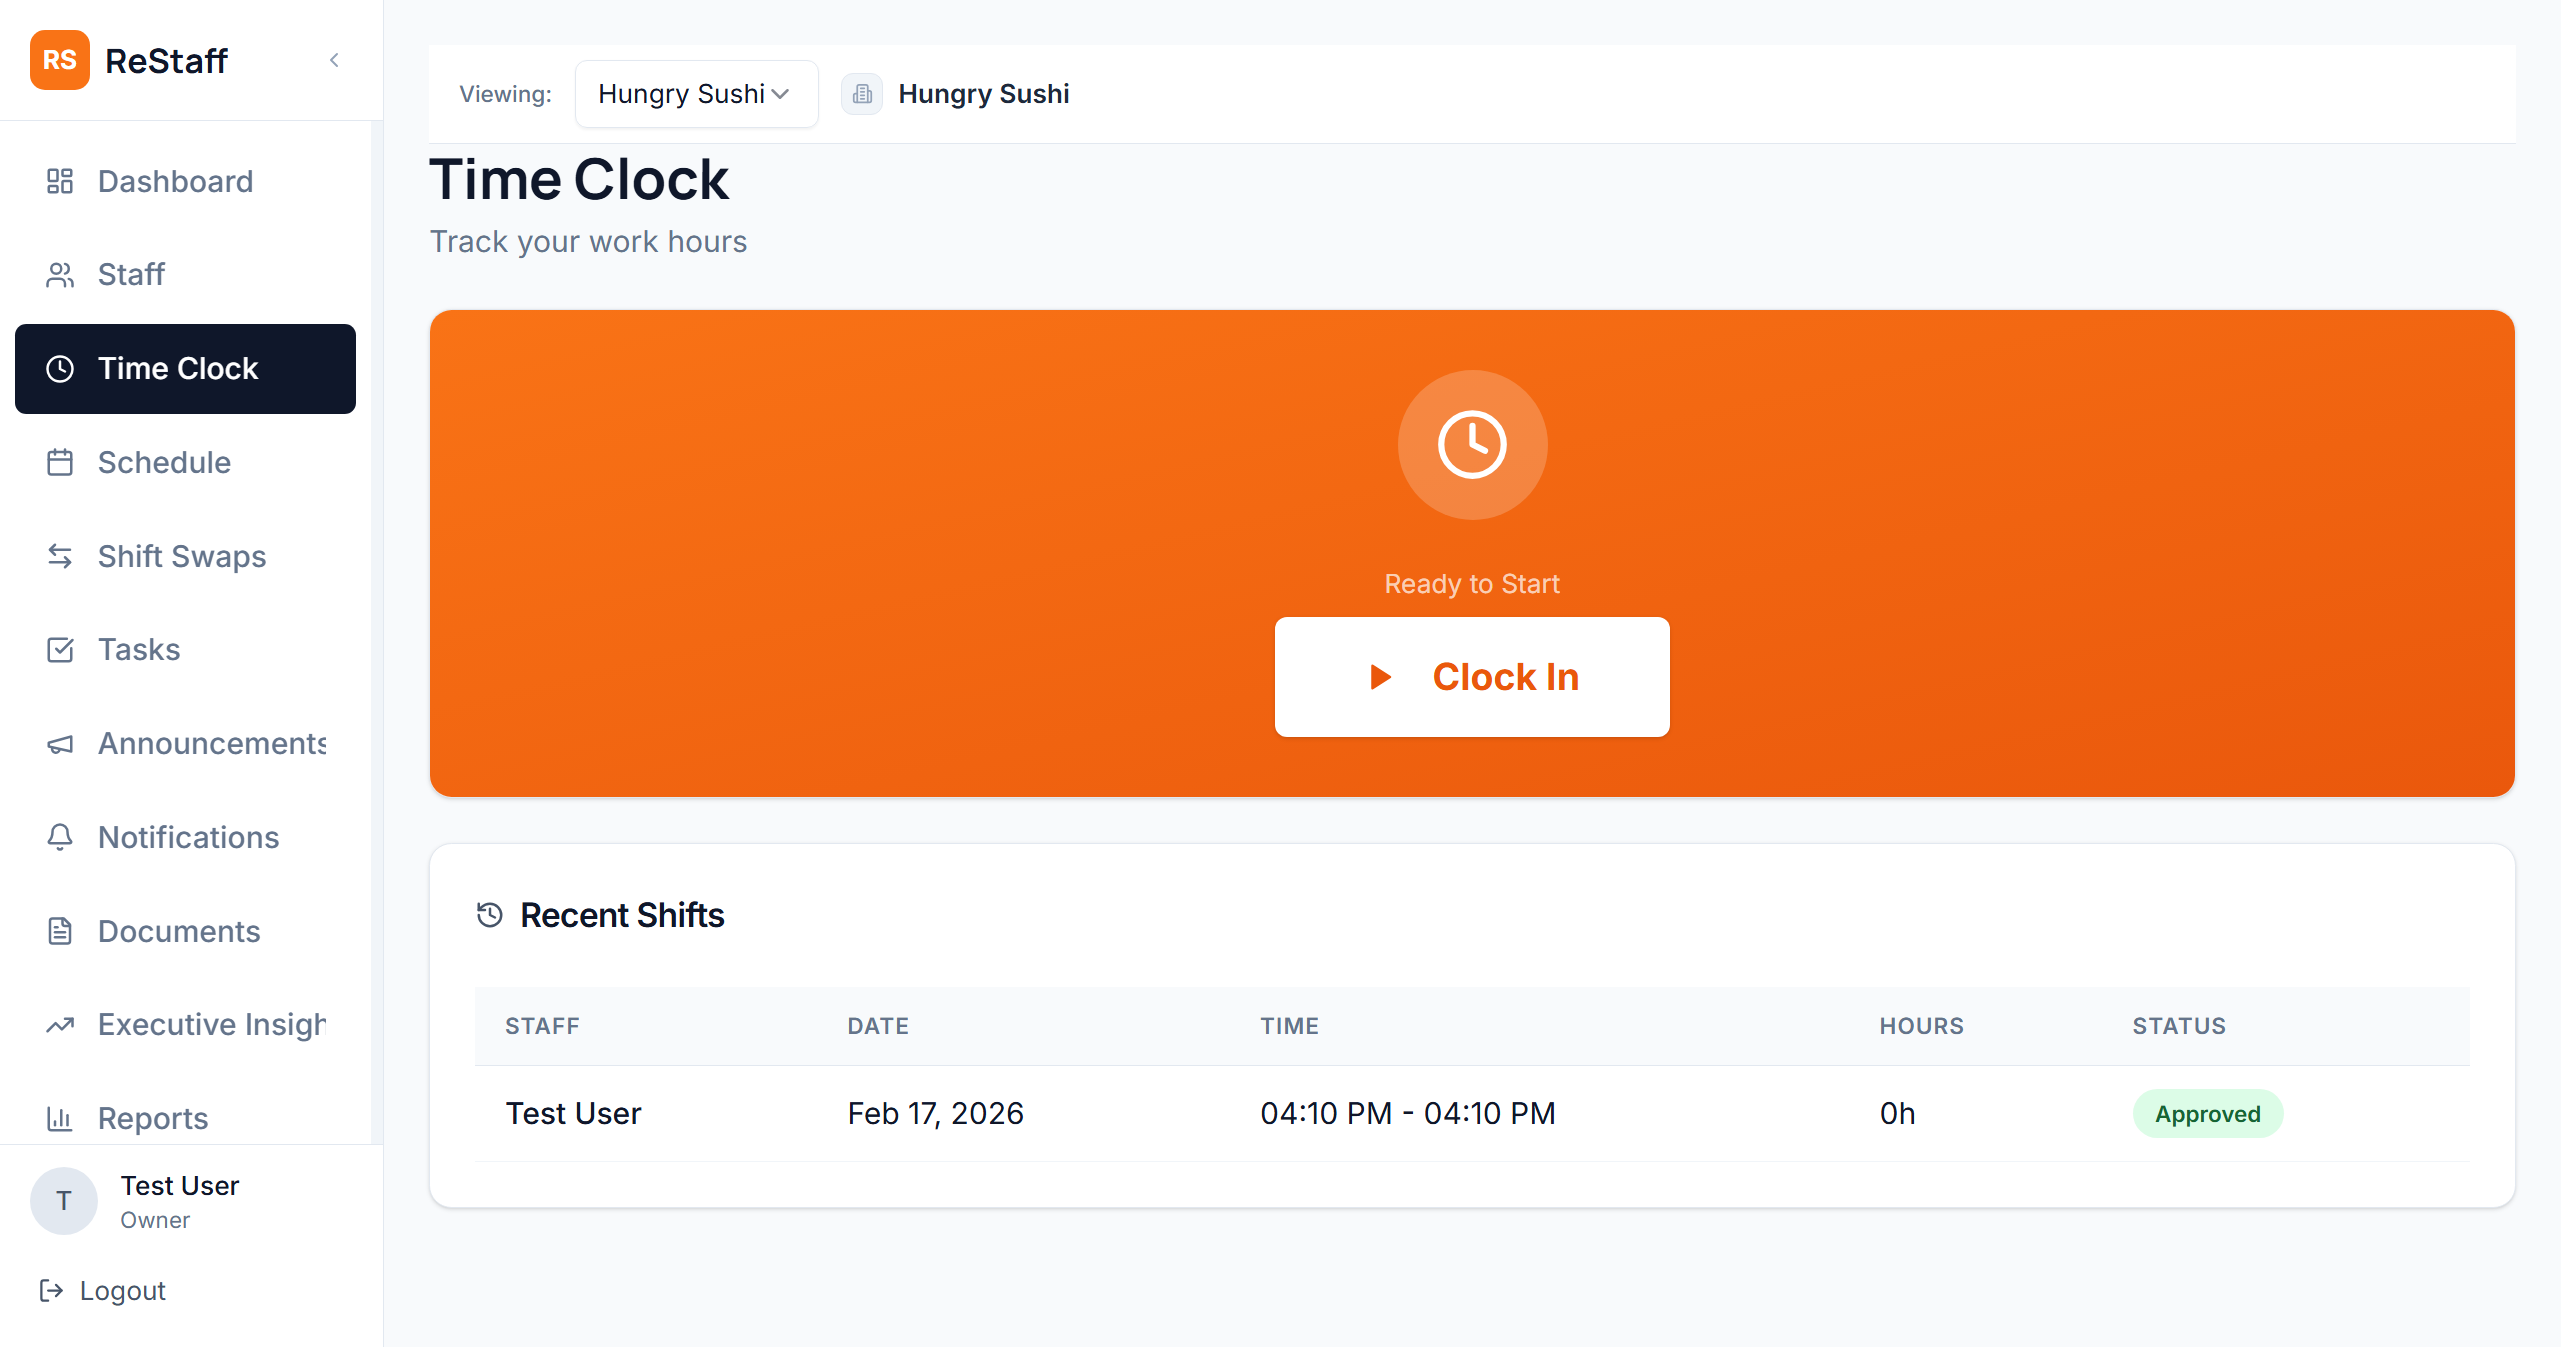Image resolution: width=2561 pixels, height=1347 pixels.
Task: Open the Test User profile avatar
Action: click(x=63, y=1201)
